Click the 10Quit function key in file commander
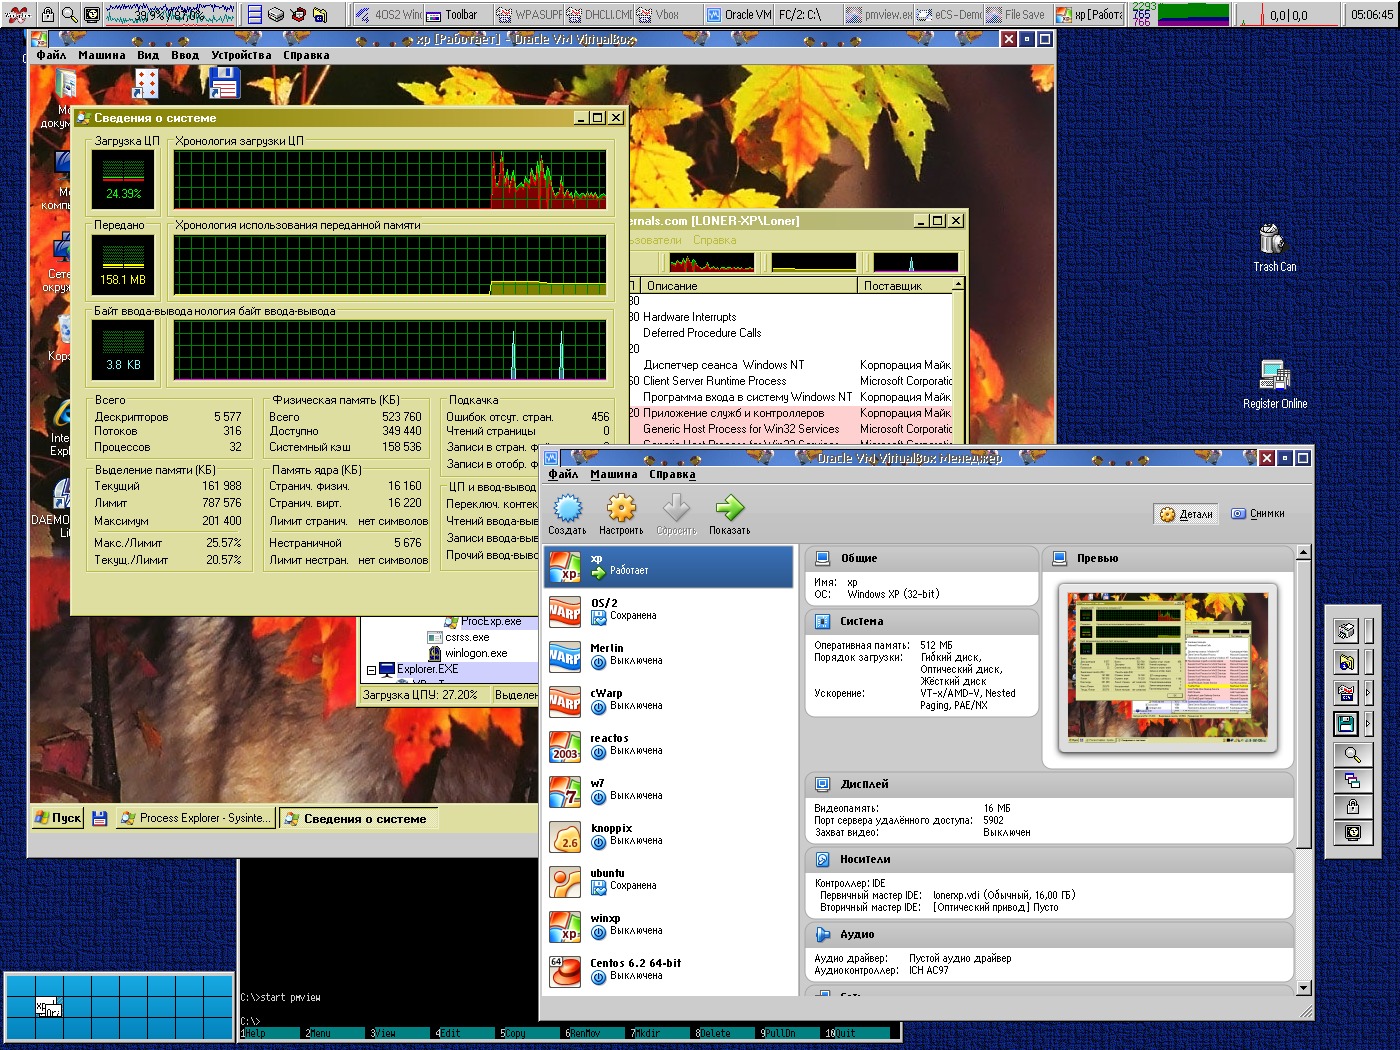Screen dimensions: 1400x1050 click(856, 1033)
